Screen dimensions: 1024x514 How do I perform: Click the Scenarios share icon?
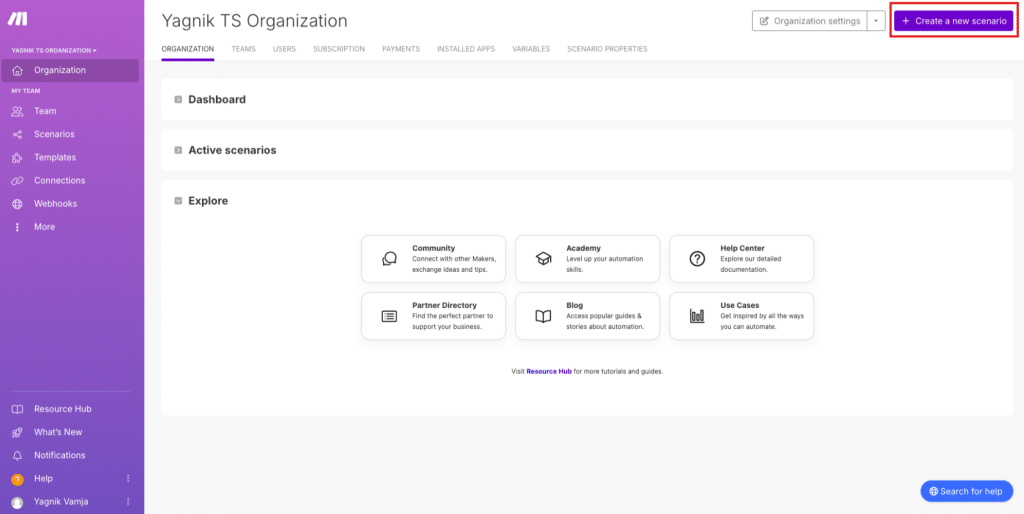coord(18,135)
